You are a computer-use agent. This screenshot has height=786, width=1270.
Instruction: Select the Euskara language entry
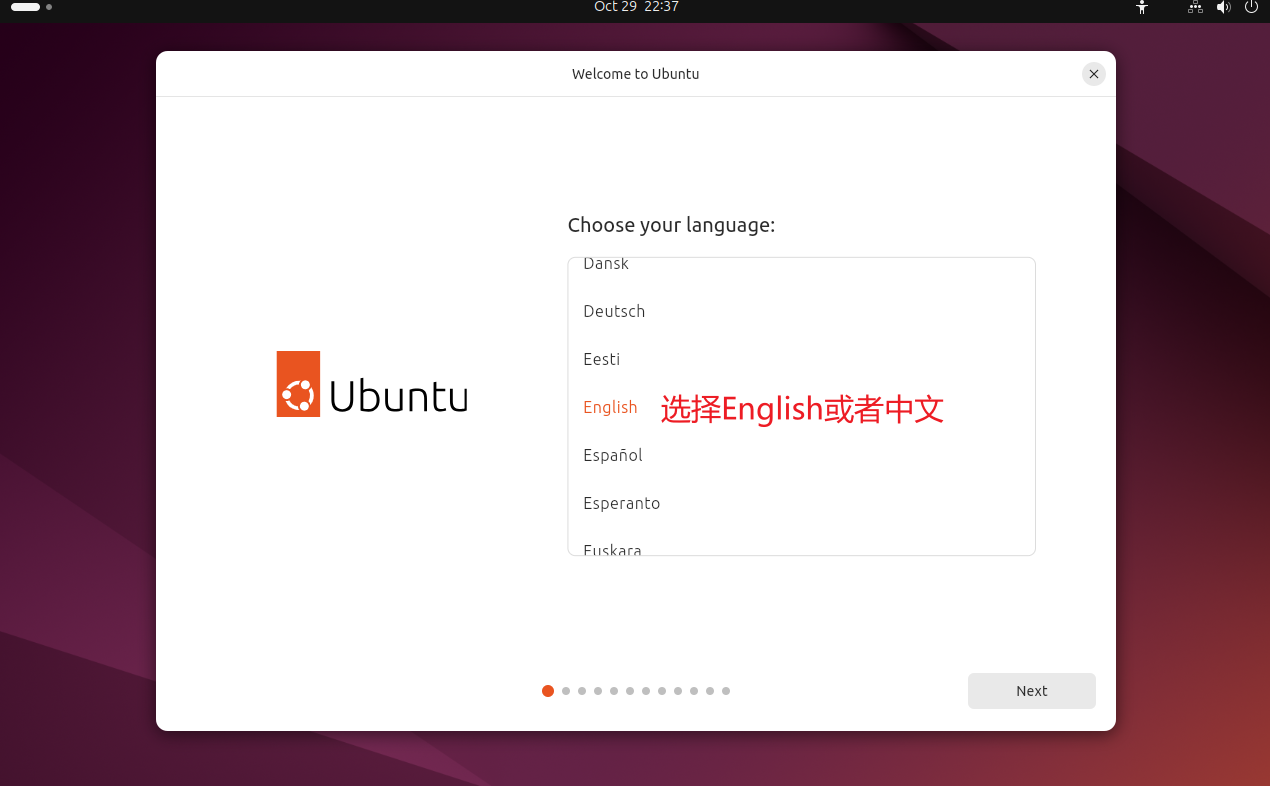tap(612, 549)
